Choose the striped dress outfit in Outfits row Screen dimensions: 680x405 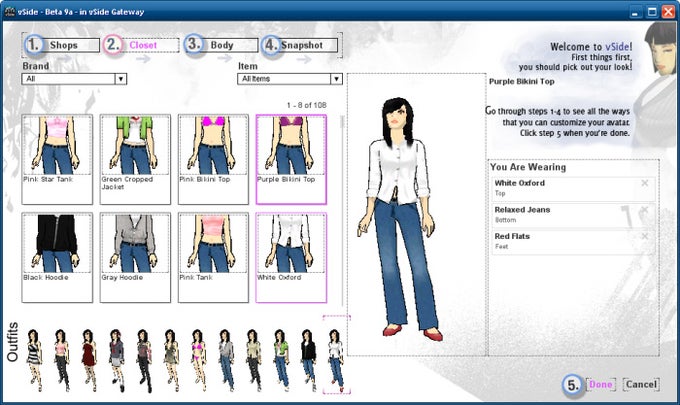[x=34, y=360]
